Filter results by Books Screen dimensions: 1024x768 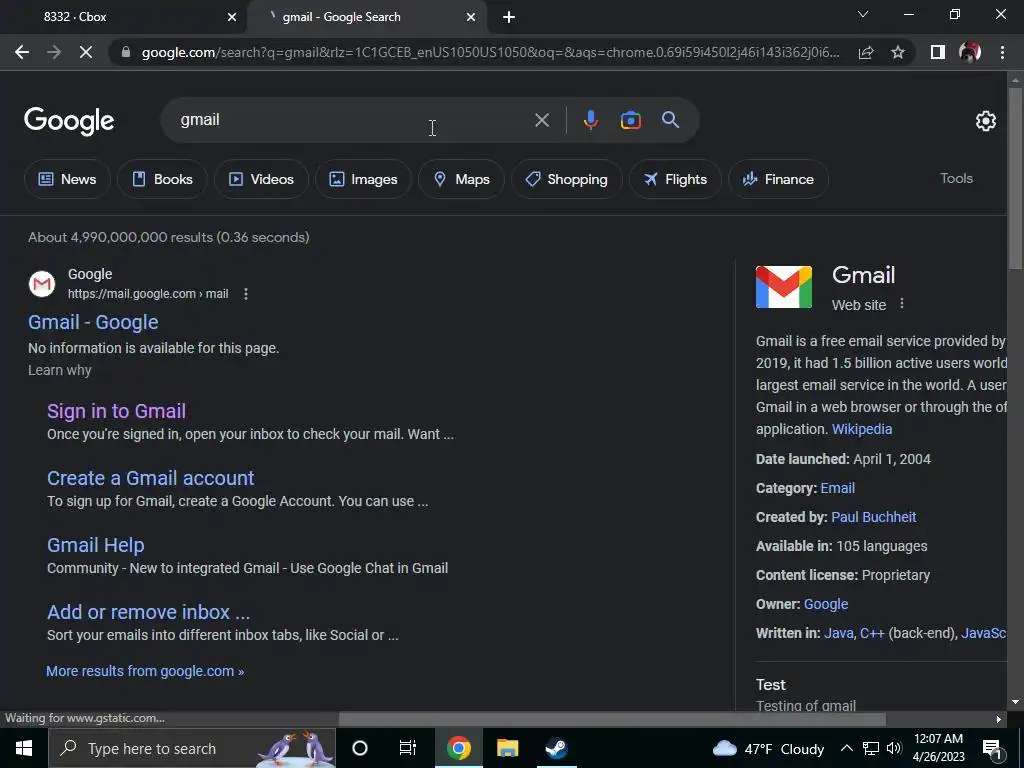point(162,179)
